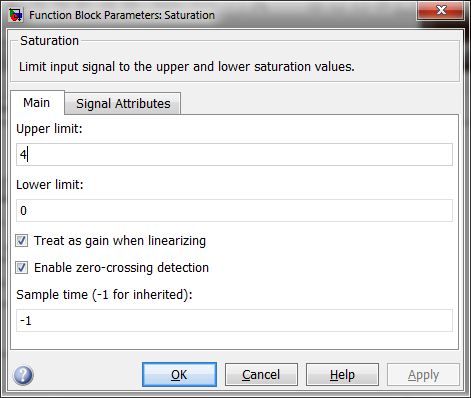The image size is (471, 398).
Task: Focus the Upper limit input field
Action: click(x=234, y=155)
